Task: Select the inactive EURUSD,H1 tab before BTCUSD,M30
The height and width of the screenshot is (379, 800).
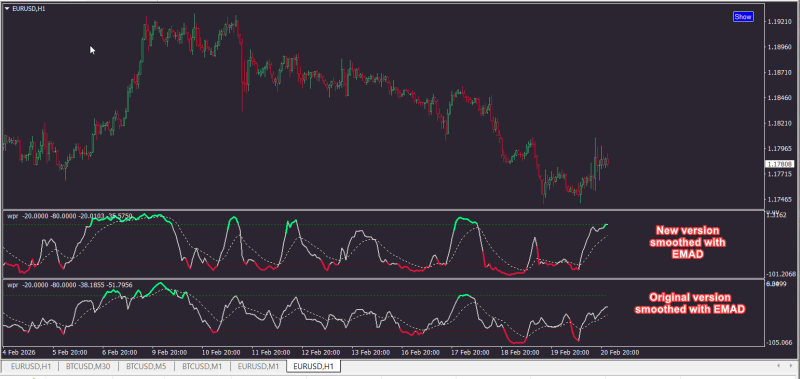Action: pos(31,366)
